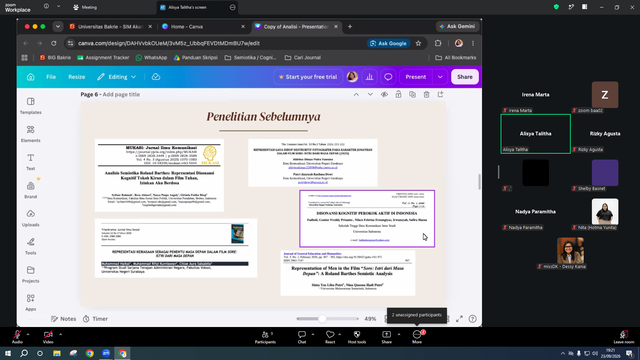
Task: Click the Add page title field
Action: [121, 94]
